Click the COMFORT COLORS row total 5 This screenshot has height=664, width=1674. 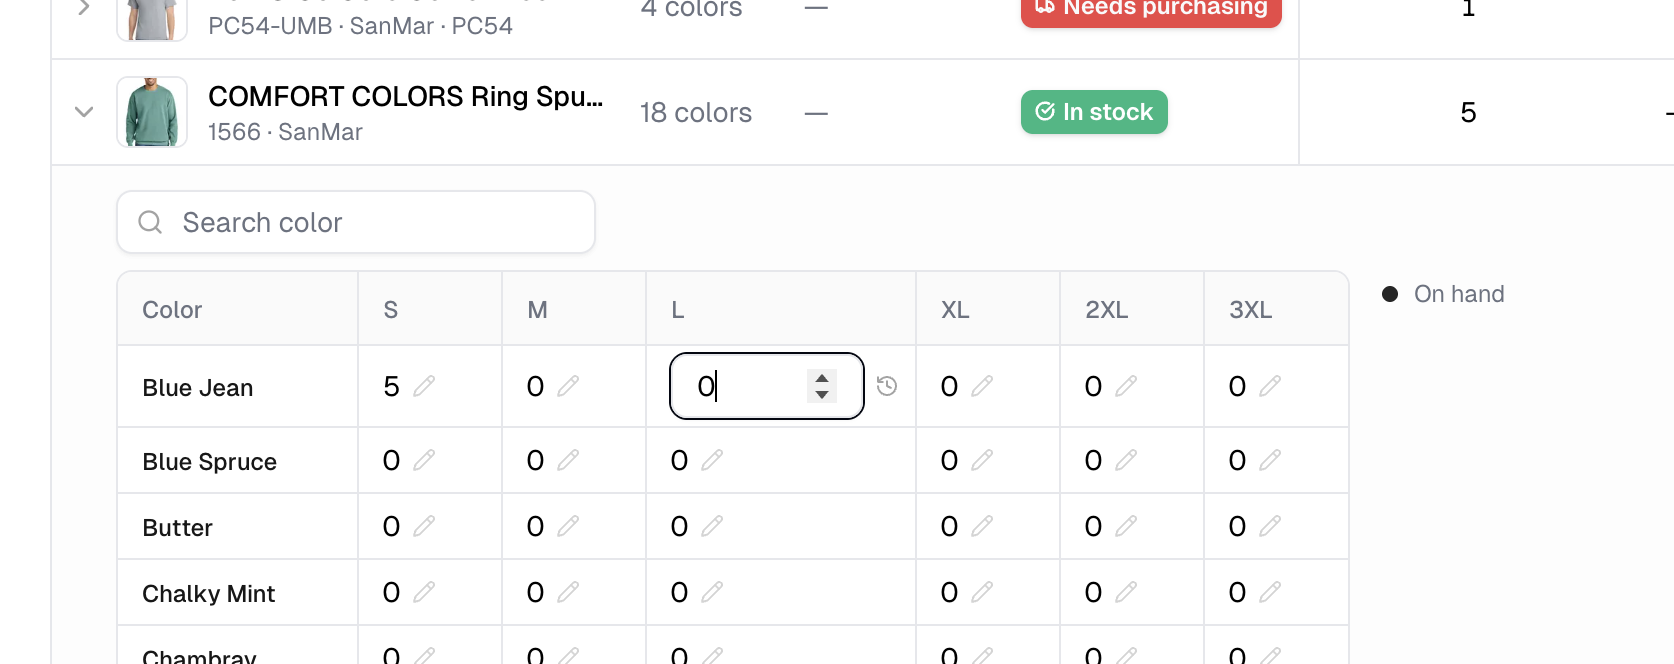[1468, 112]
